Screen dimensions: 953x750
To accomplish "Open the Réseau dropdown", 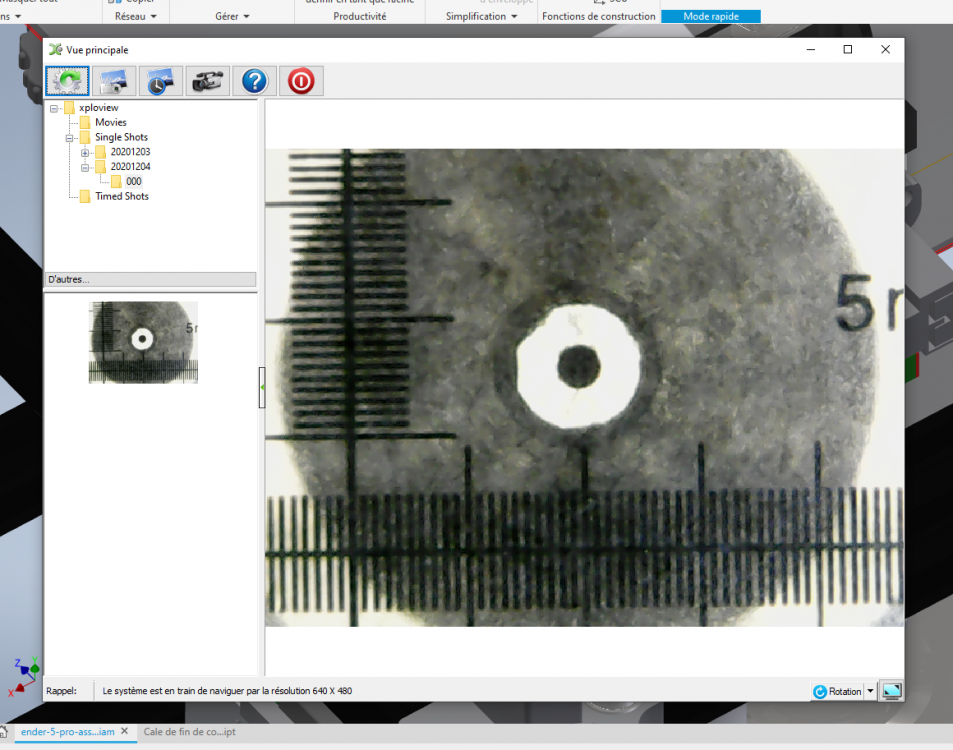I will (x=136, y=16).
